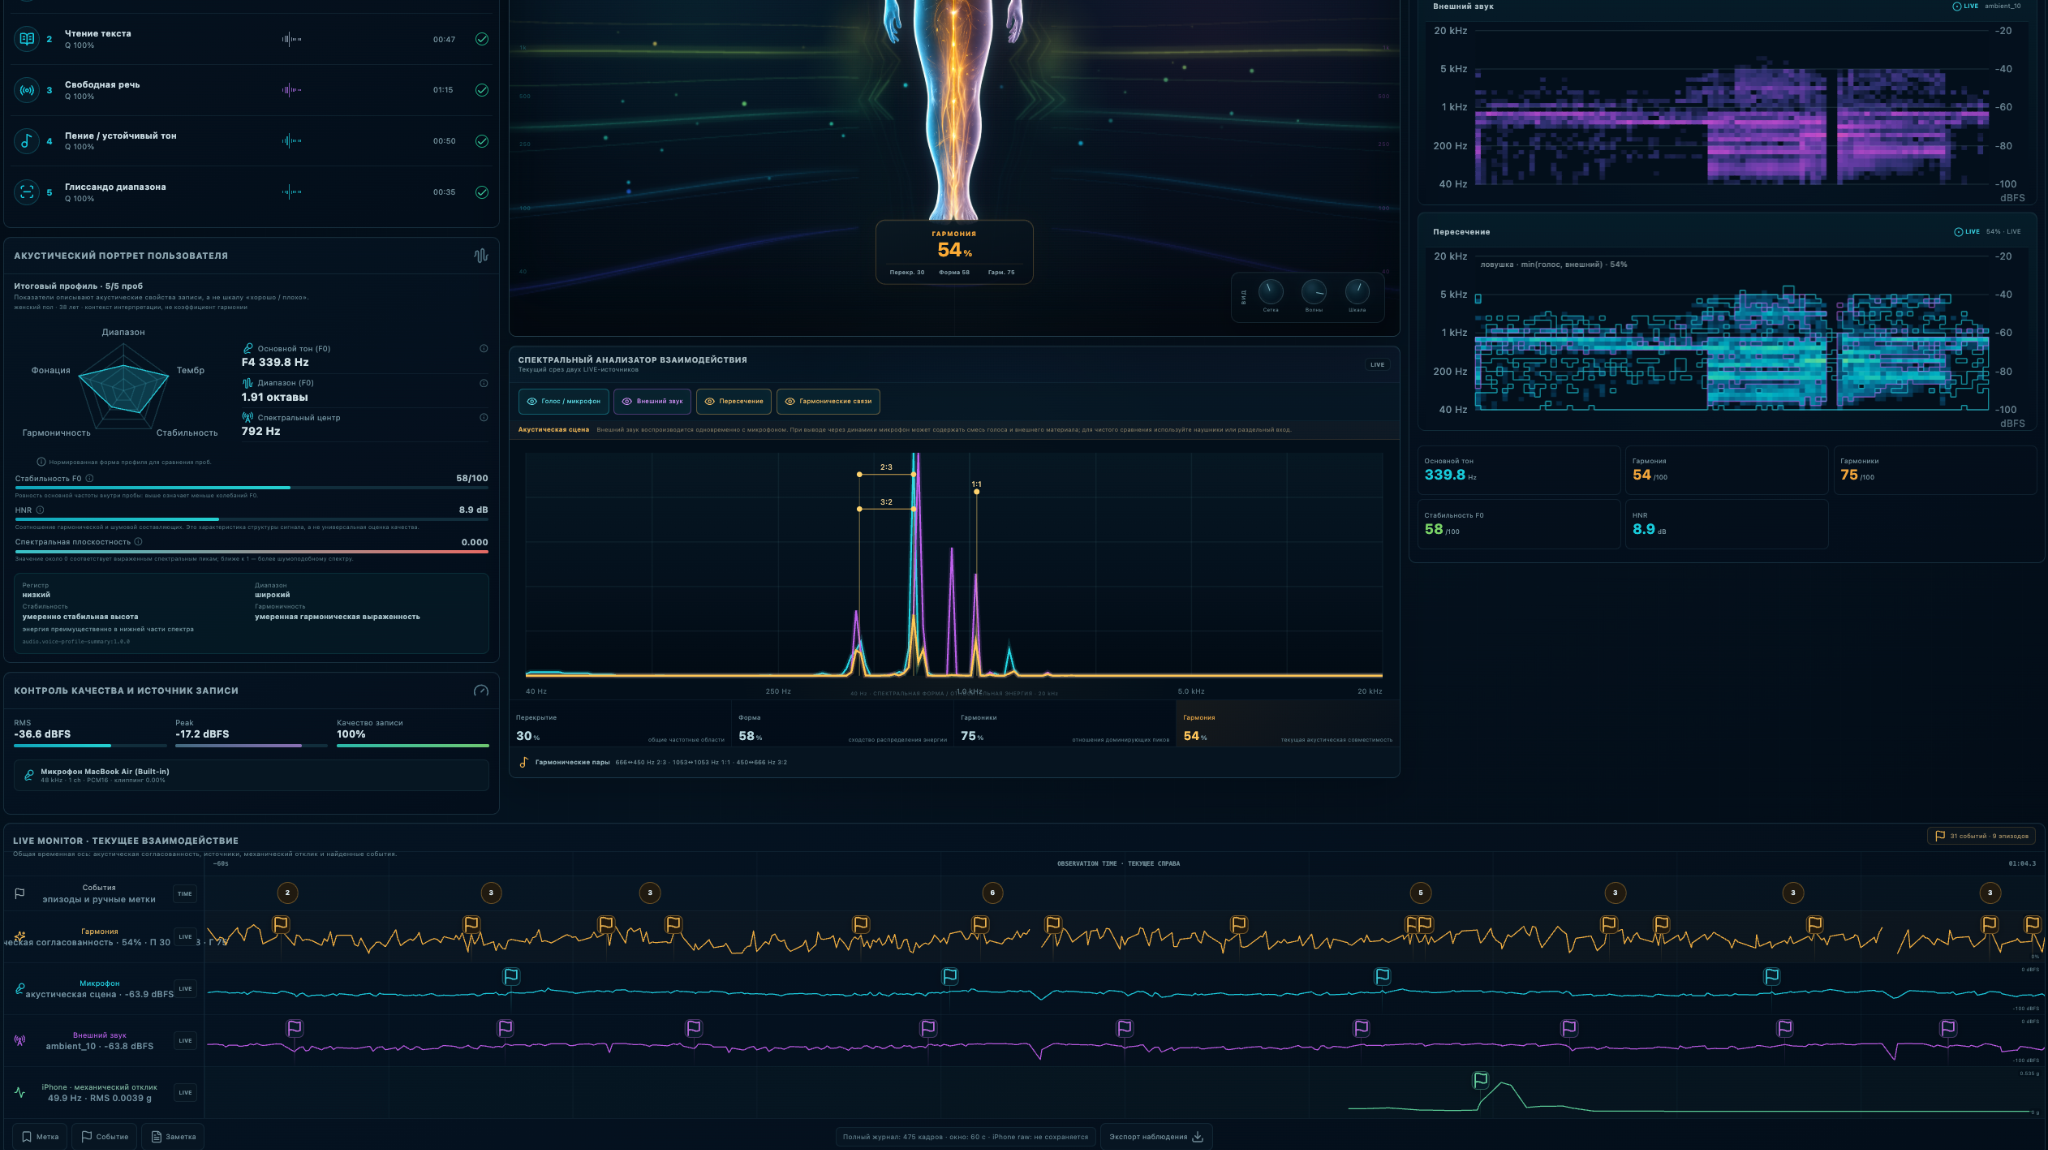Click the music note icon for Пение
This screenshot has height=1150, width=2048.
(27, 141)
